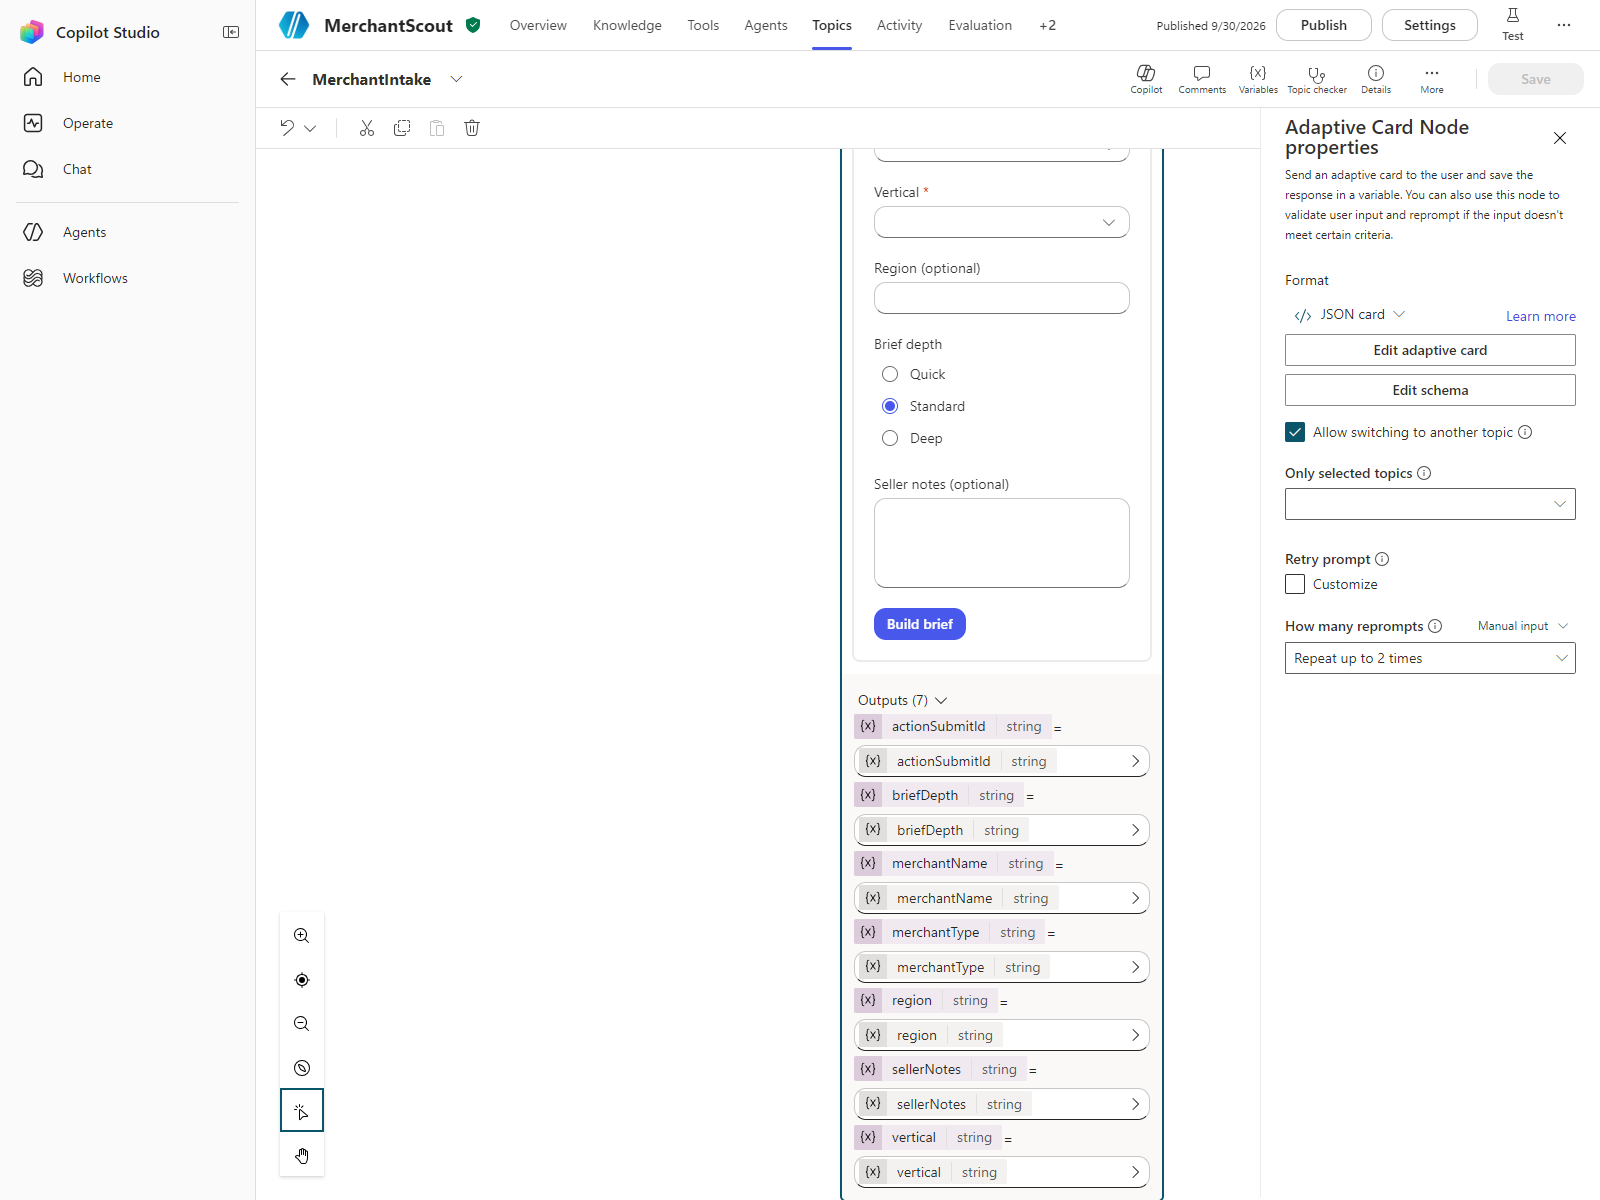
Task: Show topic Details
Action: click(1376, 79)
